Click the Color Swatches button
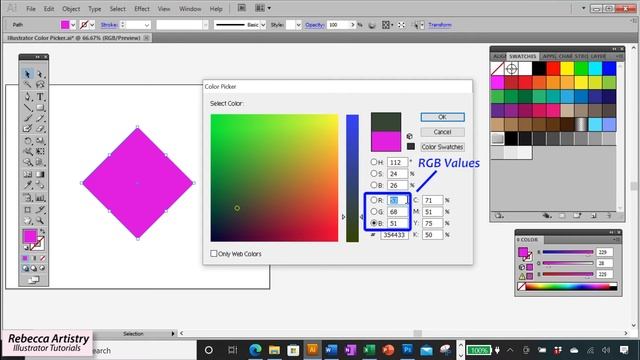 (x=442, y=147)
